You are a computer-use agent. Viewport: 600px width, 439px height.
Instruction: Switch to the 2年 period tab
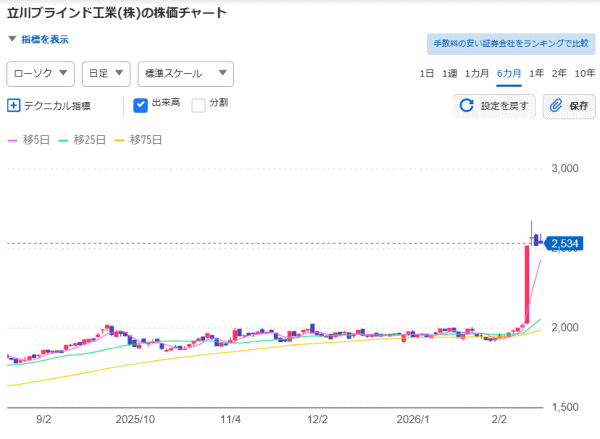559,73
